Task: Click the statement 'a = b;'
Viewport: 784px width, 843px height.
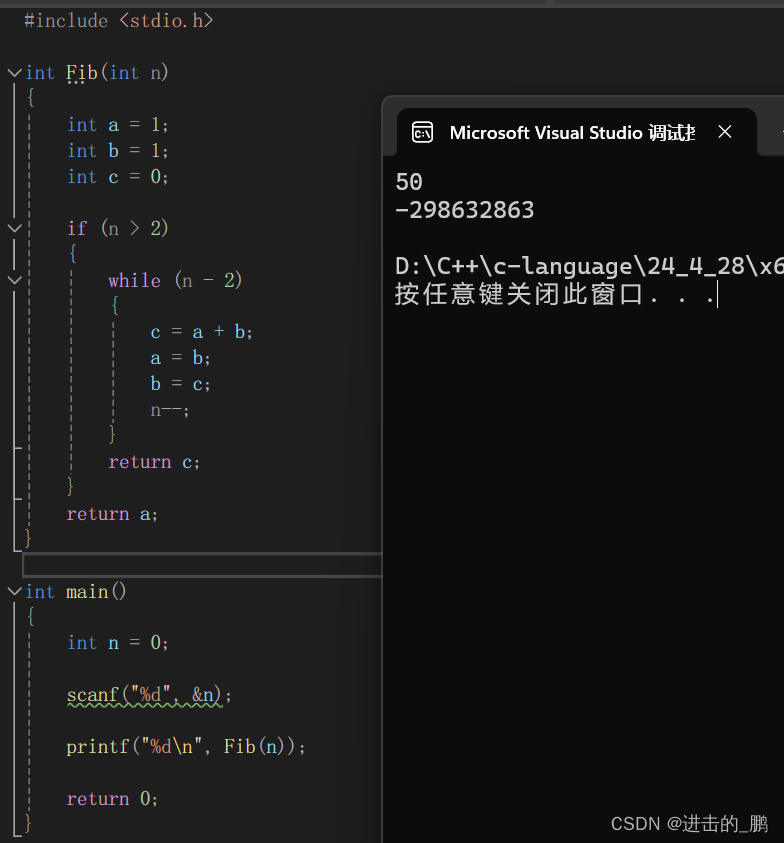Action: pos(180,358)
